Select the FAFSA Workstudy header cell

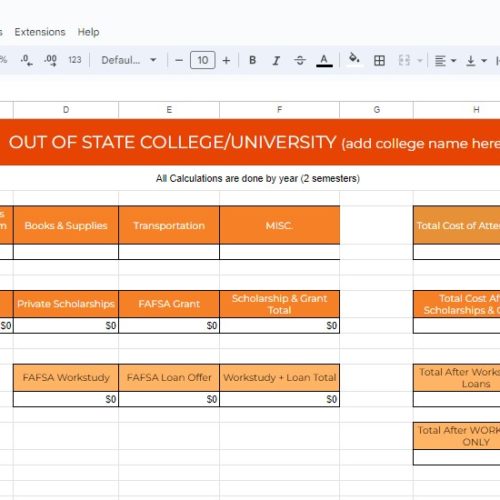tap(66, 377)
